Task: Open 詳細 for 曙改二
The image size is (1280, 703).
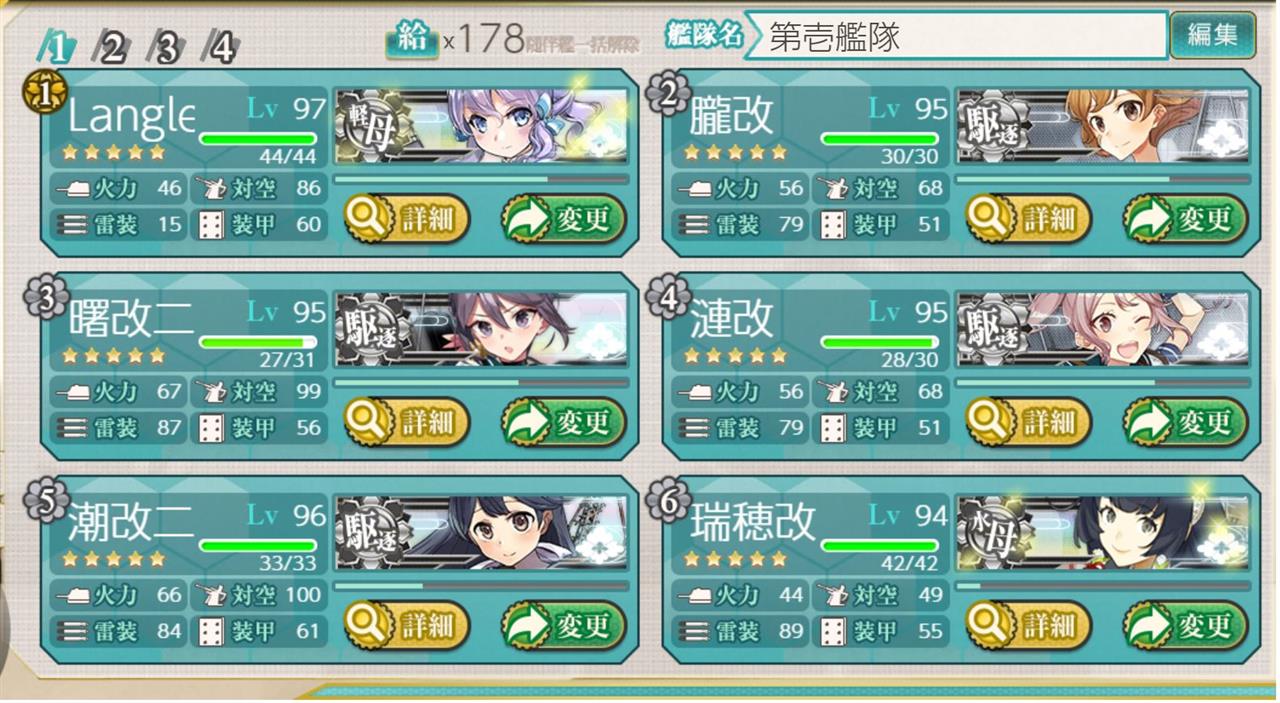Action: (406, 422)
